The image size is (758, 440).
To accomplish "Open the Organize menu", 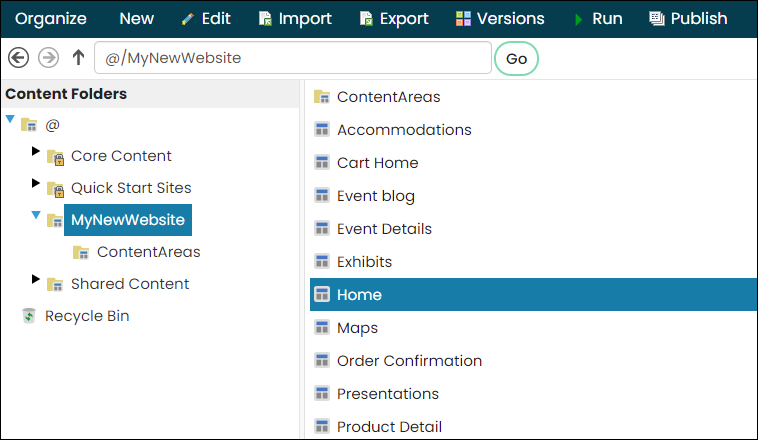I will pos(51,18).
